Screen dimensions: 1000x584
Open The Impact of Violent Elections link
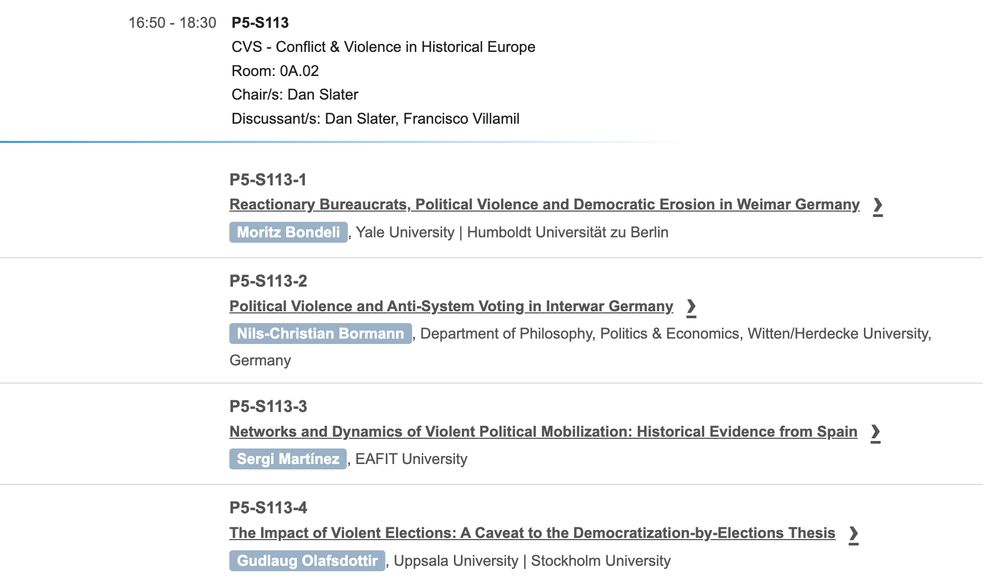(532, 533)
